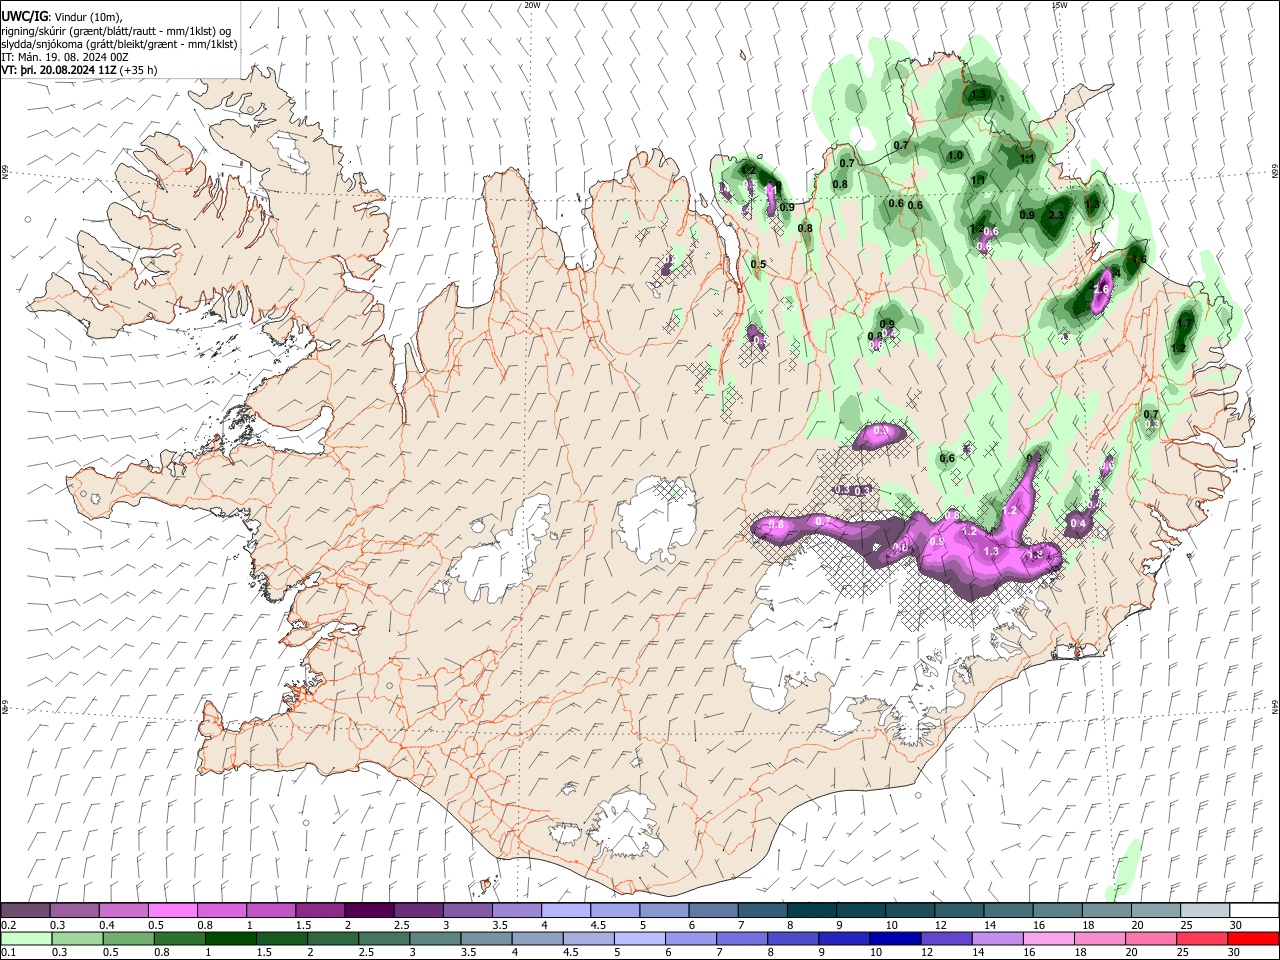This screenshot has height=960, width=1280.
Task: Click the upper legend 8–9 dark teal swatch
Action: [x=812, y=911]
